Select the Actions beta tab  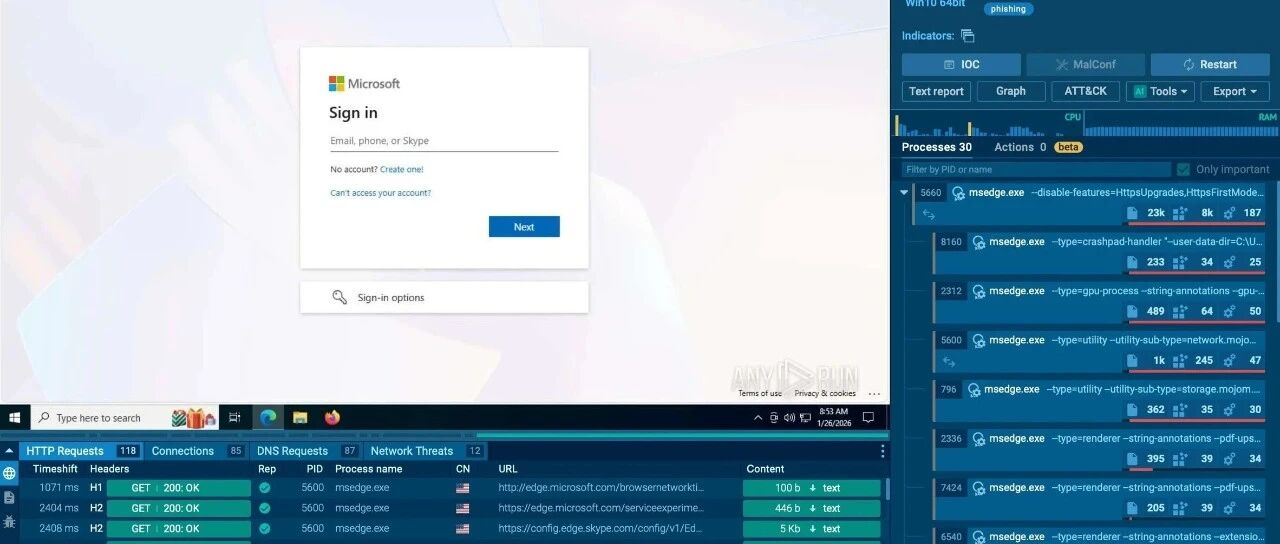pyautogui.click(x=1038, y=147)
